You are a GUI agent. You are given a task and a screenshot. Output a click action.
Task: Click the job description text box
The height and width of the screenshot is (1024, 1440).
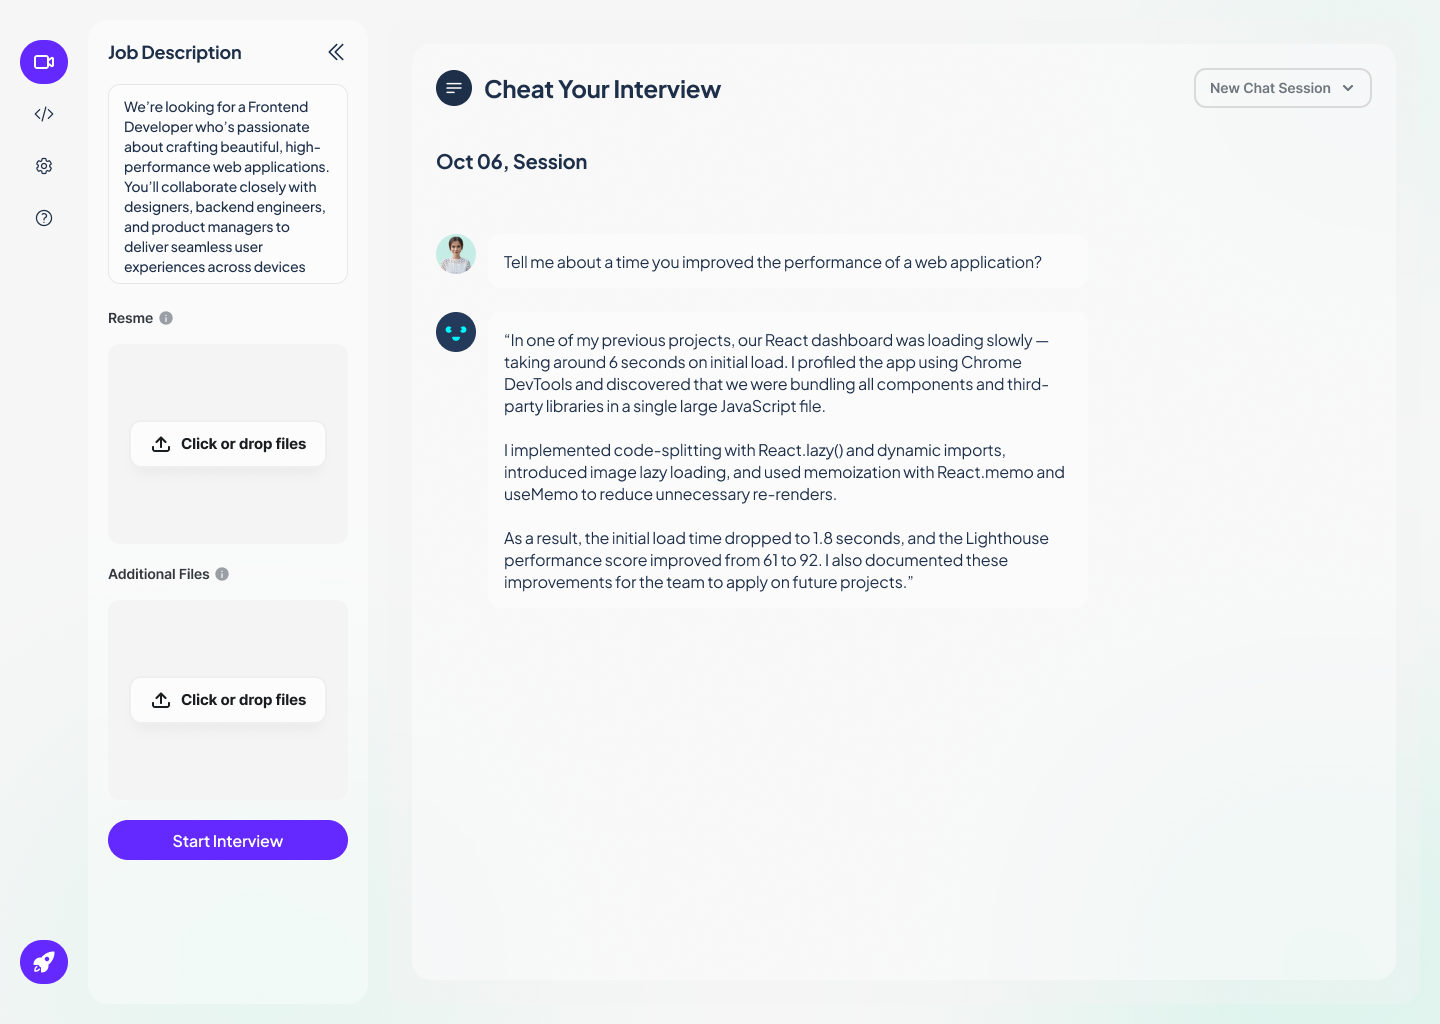click(x=228, y=185)
